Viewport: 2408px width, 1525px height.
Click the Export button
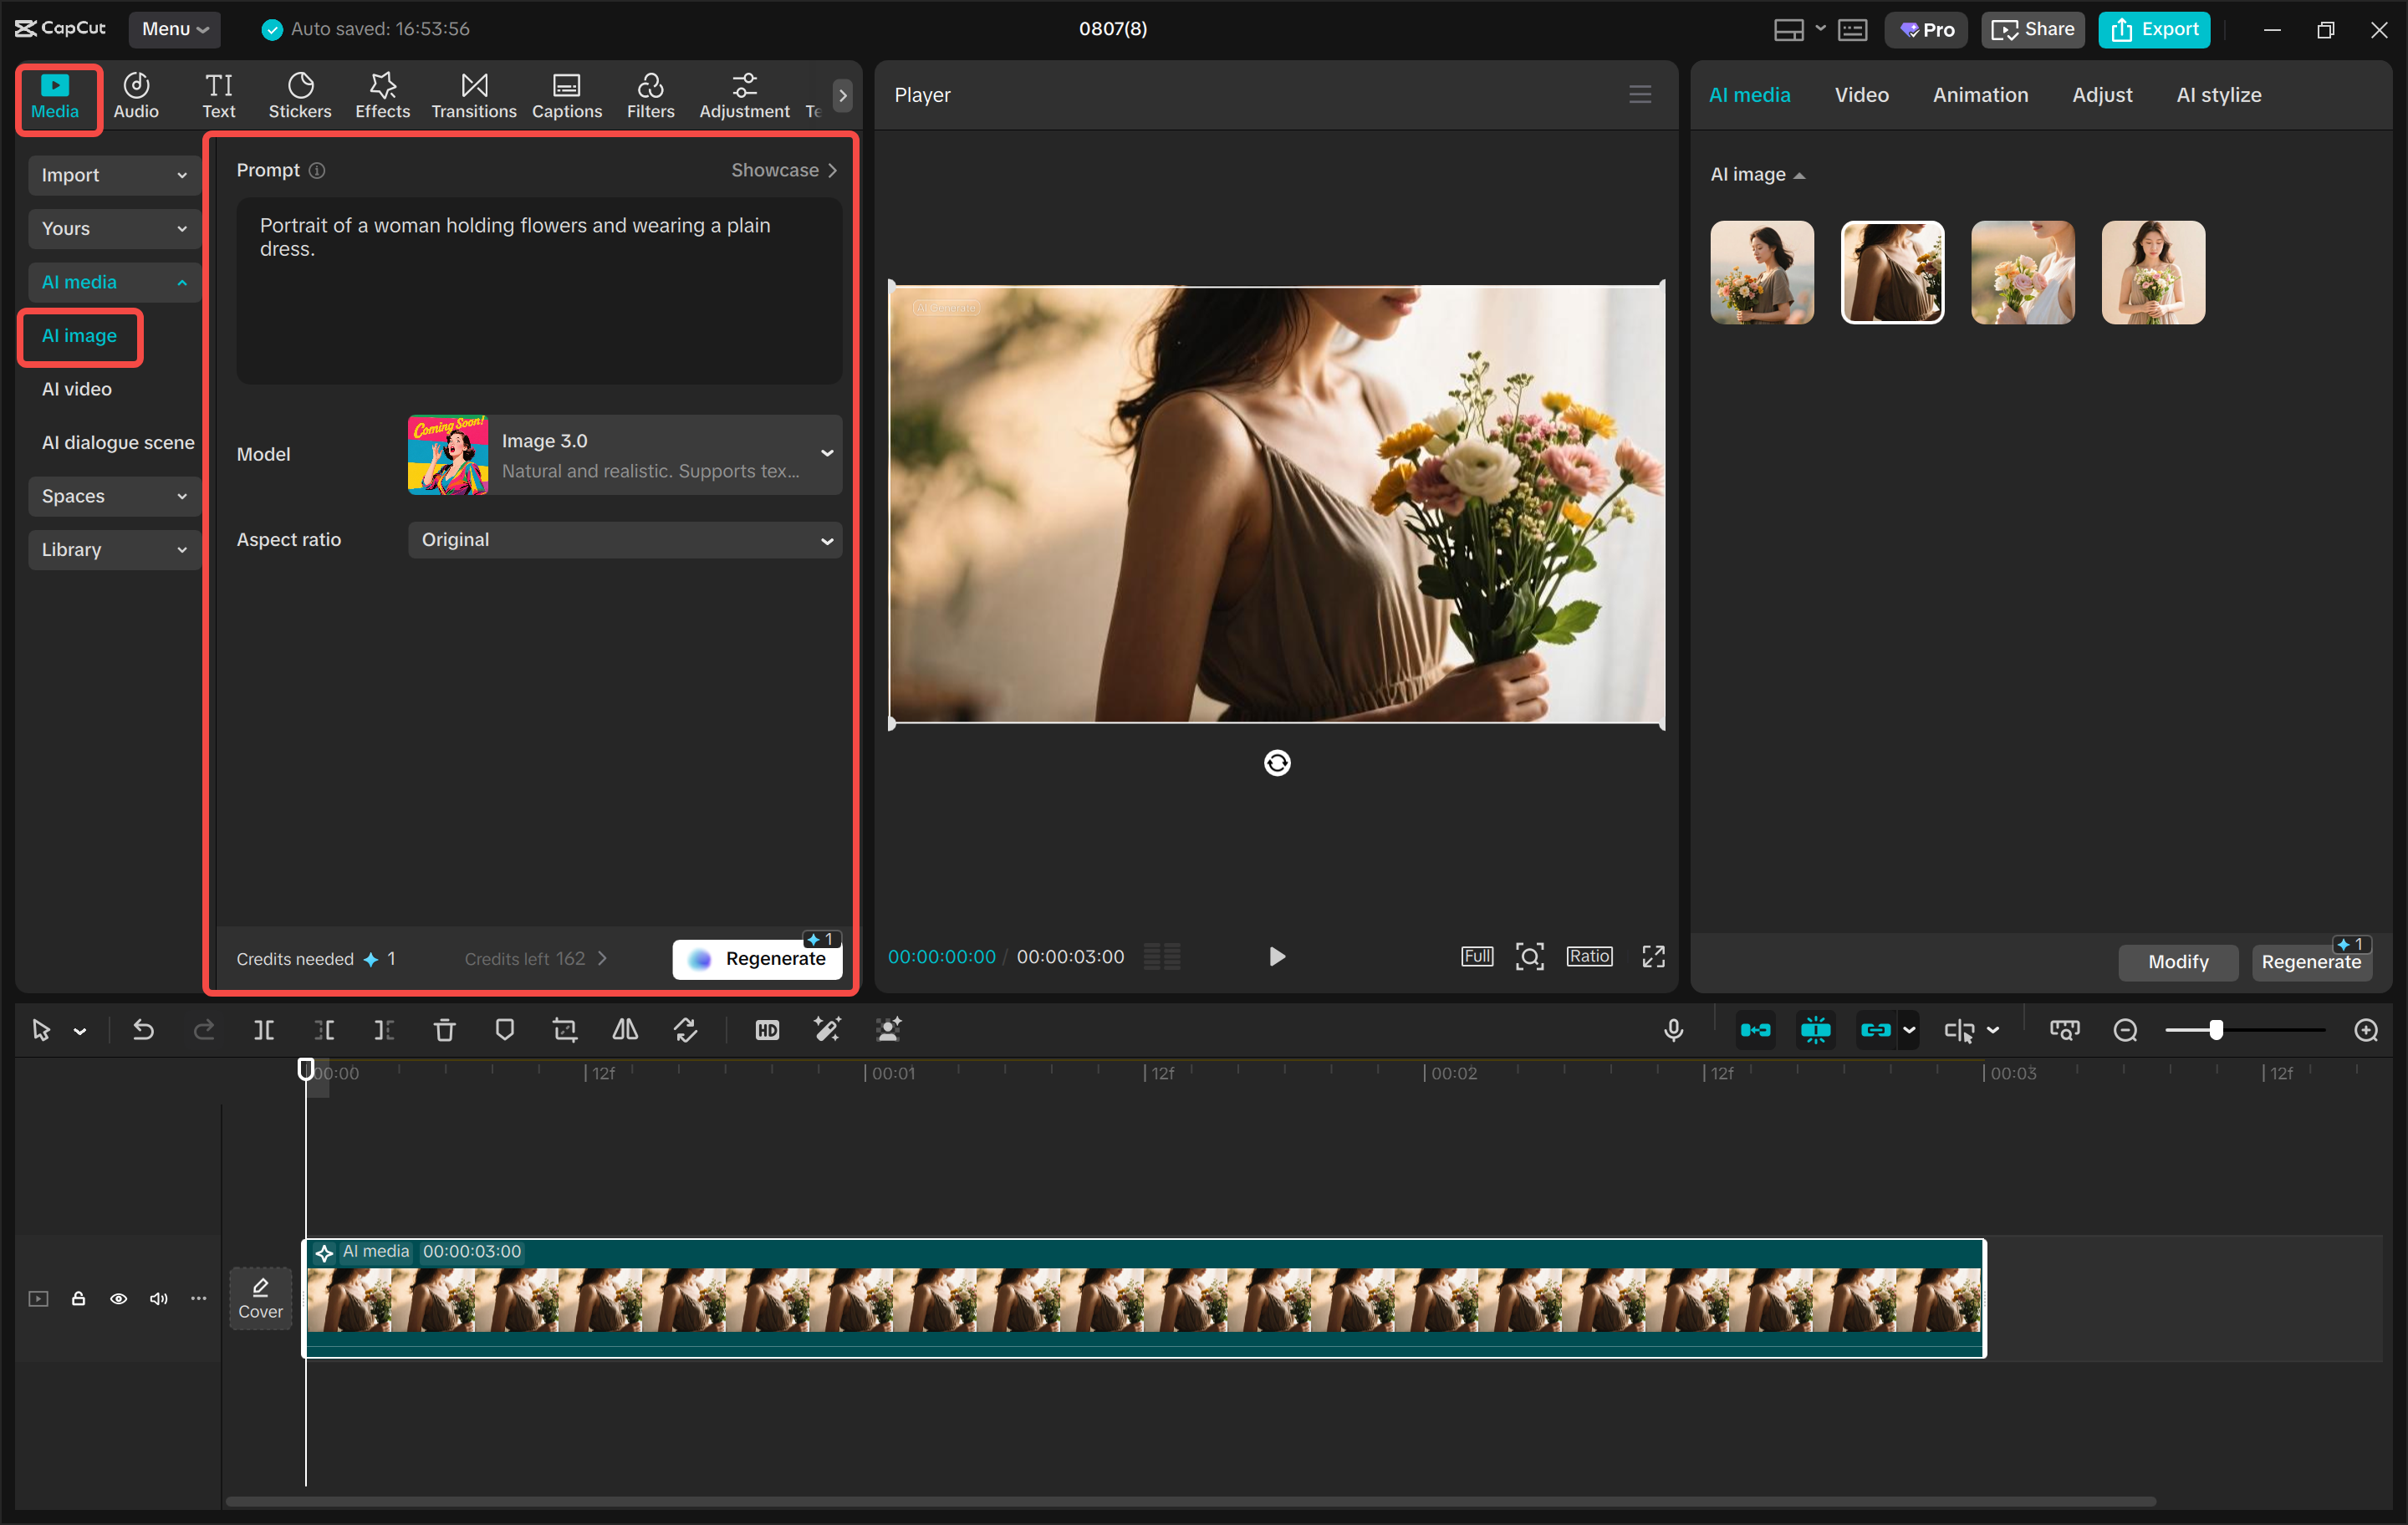[x=2153, y=29]
